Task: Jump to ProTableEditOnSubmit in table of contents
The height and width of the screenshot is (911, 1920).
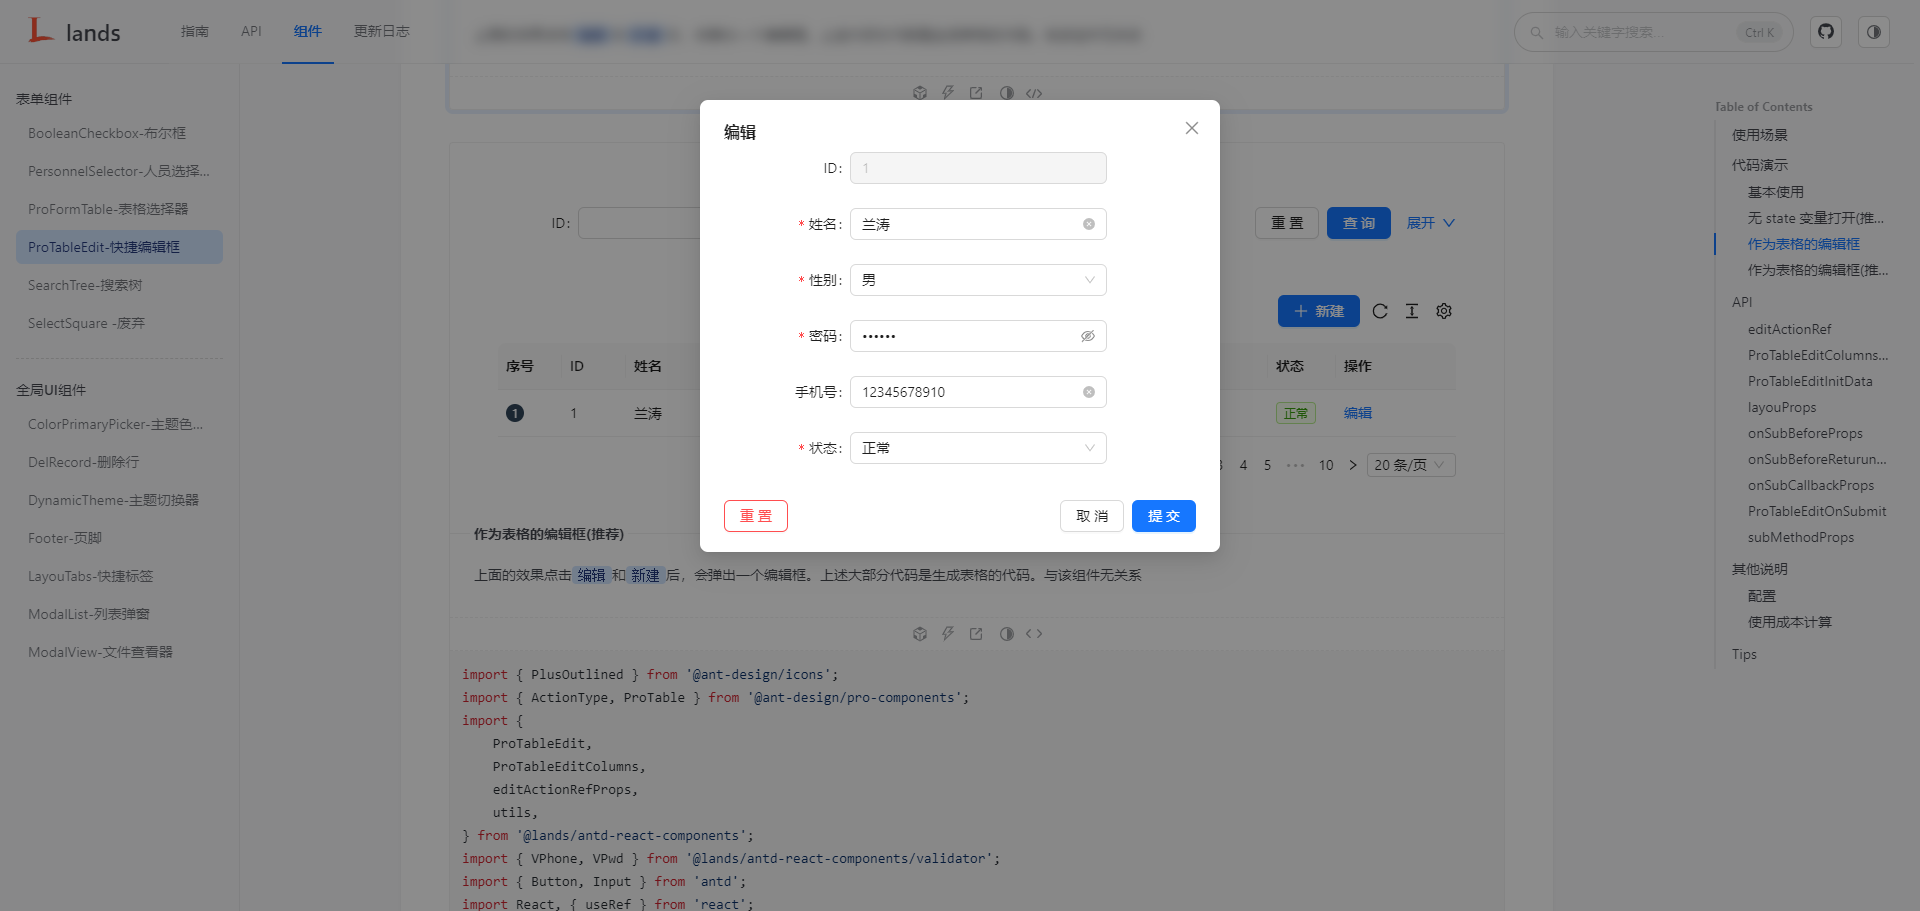Action: coord(1816,511)
